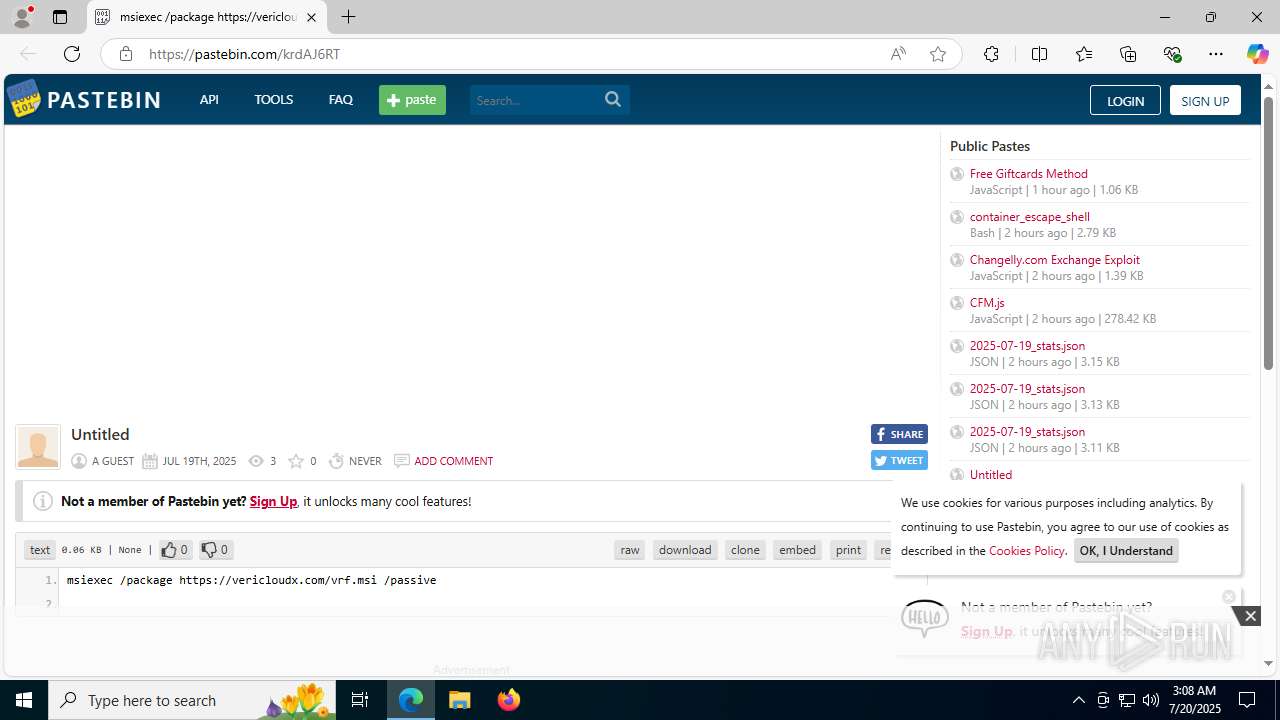This screenshot has width=1280, height=720.
Task: Open browser Extensions icon
Action: pyautogui.click(x=991, y=54)
